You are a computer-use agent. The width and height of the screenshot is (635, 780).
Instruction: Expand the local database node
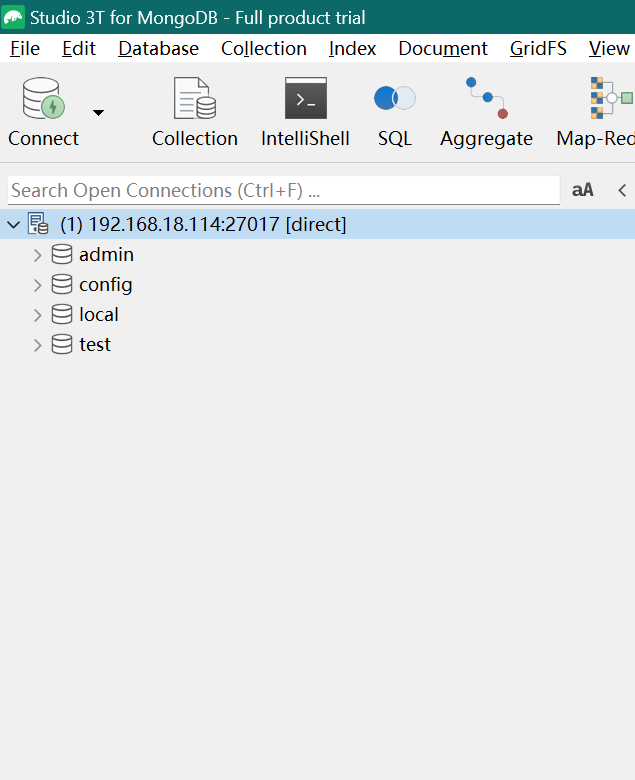[37, 315]
